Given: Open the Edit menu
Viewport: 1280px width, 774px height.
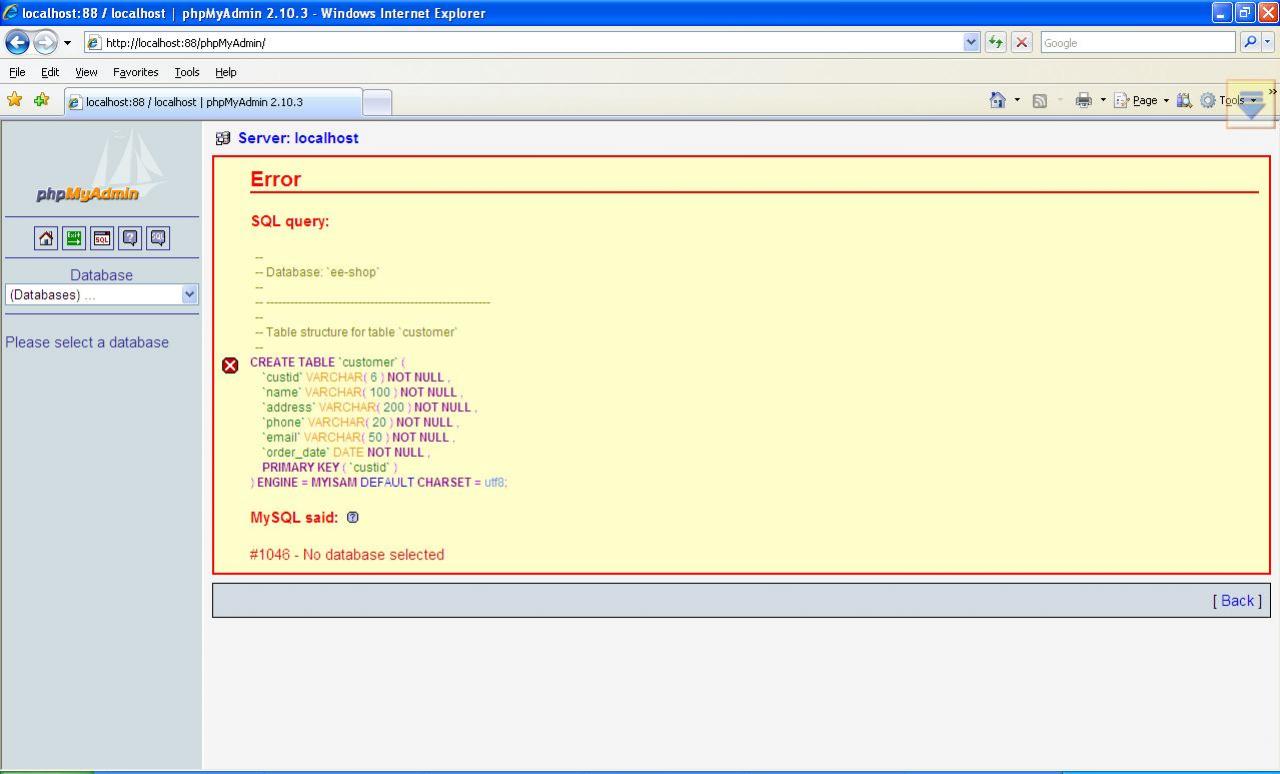Looking at the screenshot, I should coord(50,72).
